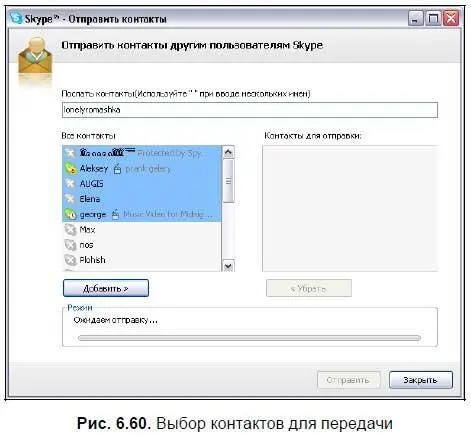This screenshot has width=471, height=436.
Task: Click the Добавить > button
Action: click(x=106, y=288)
